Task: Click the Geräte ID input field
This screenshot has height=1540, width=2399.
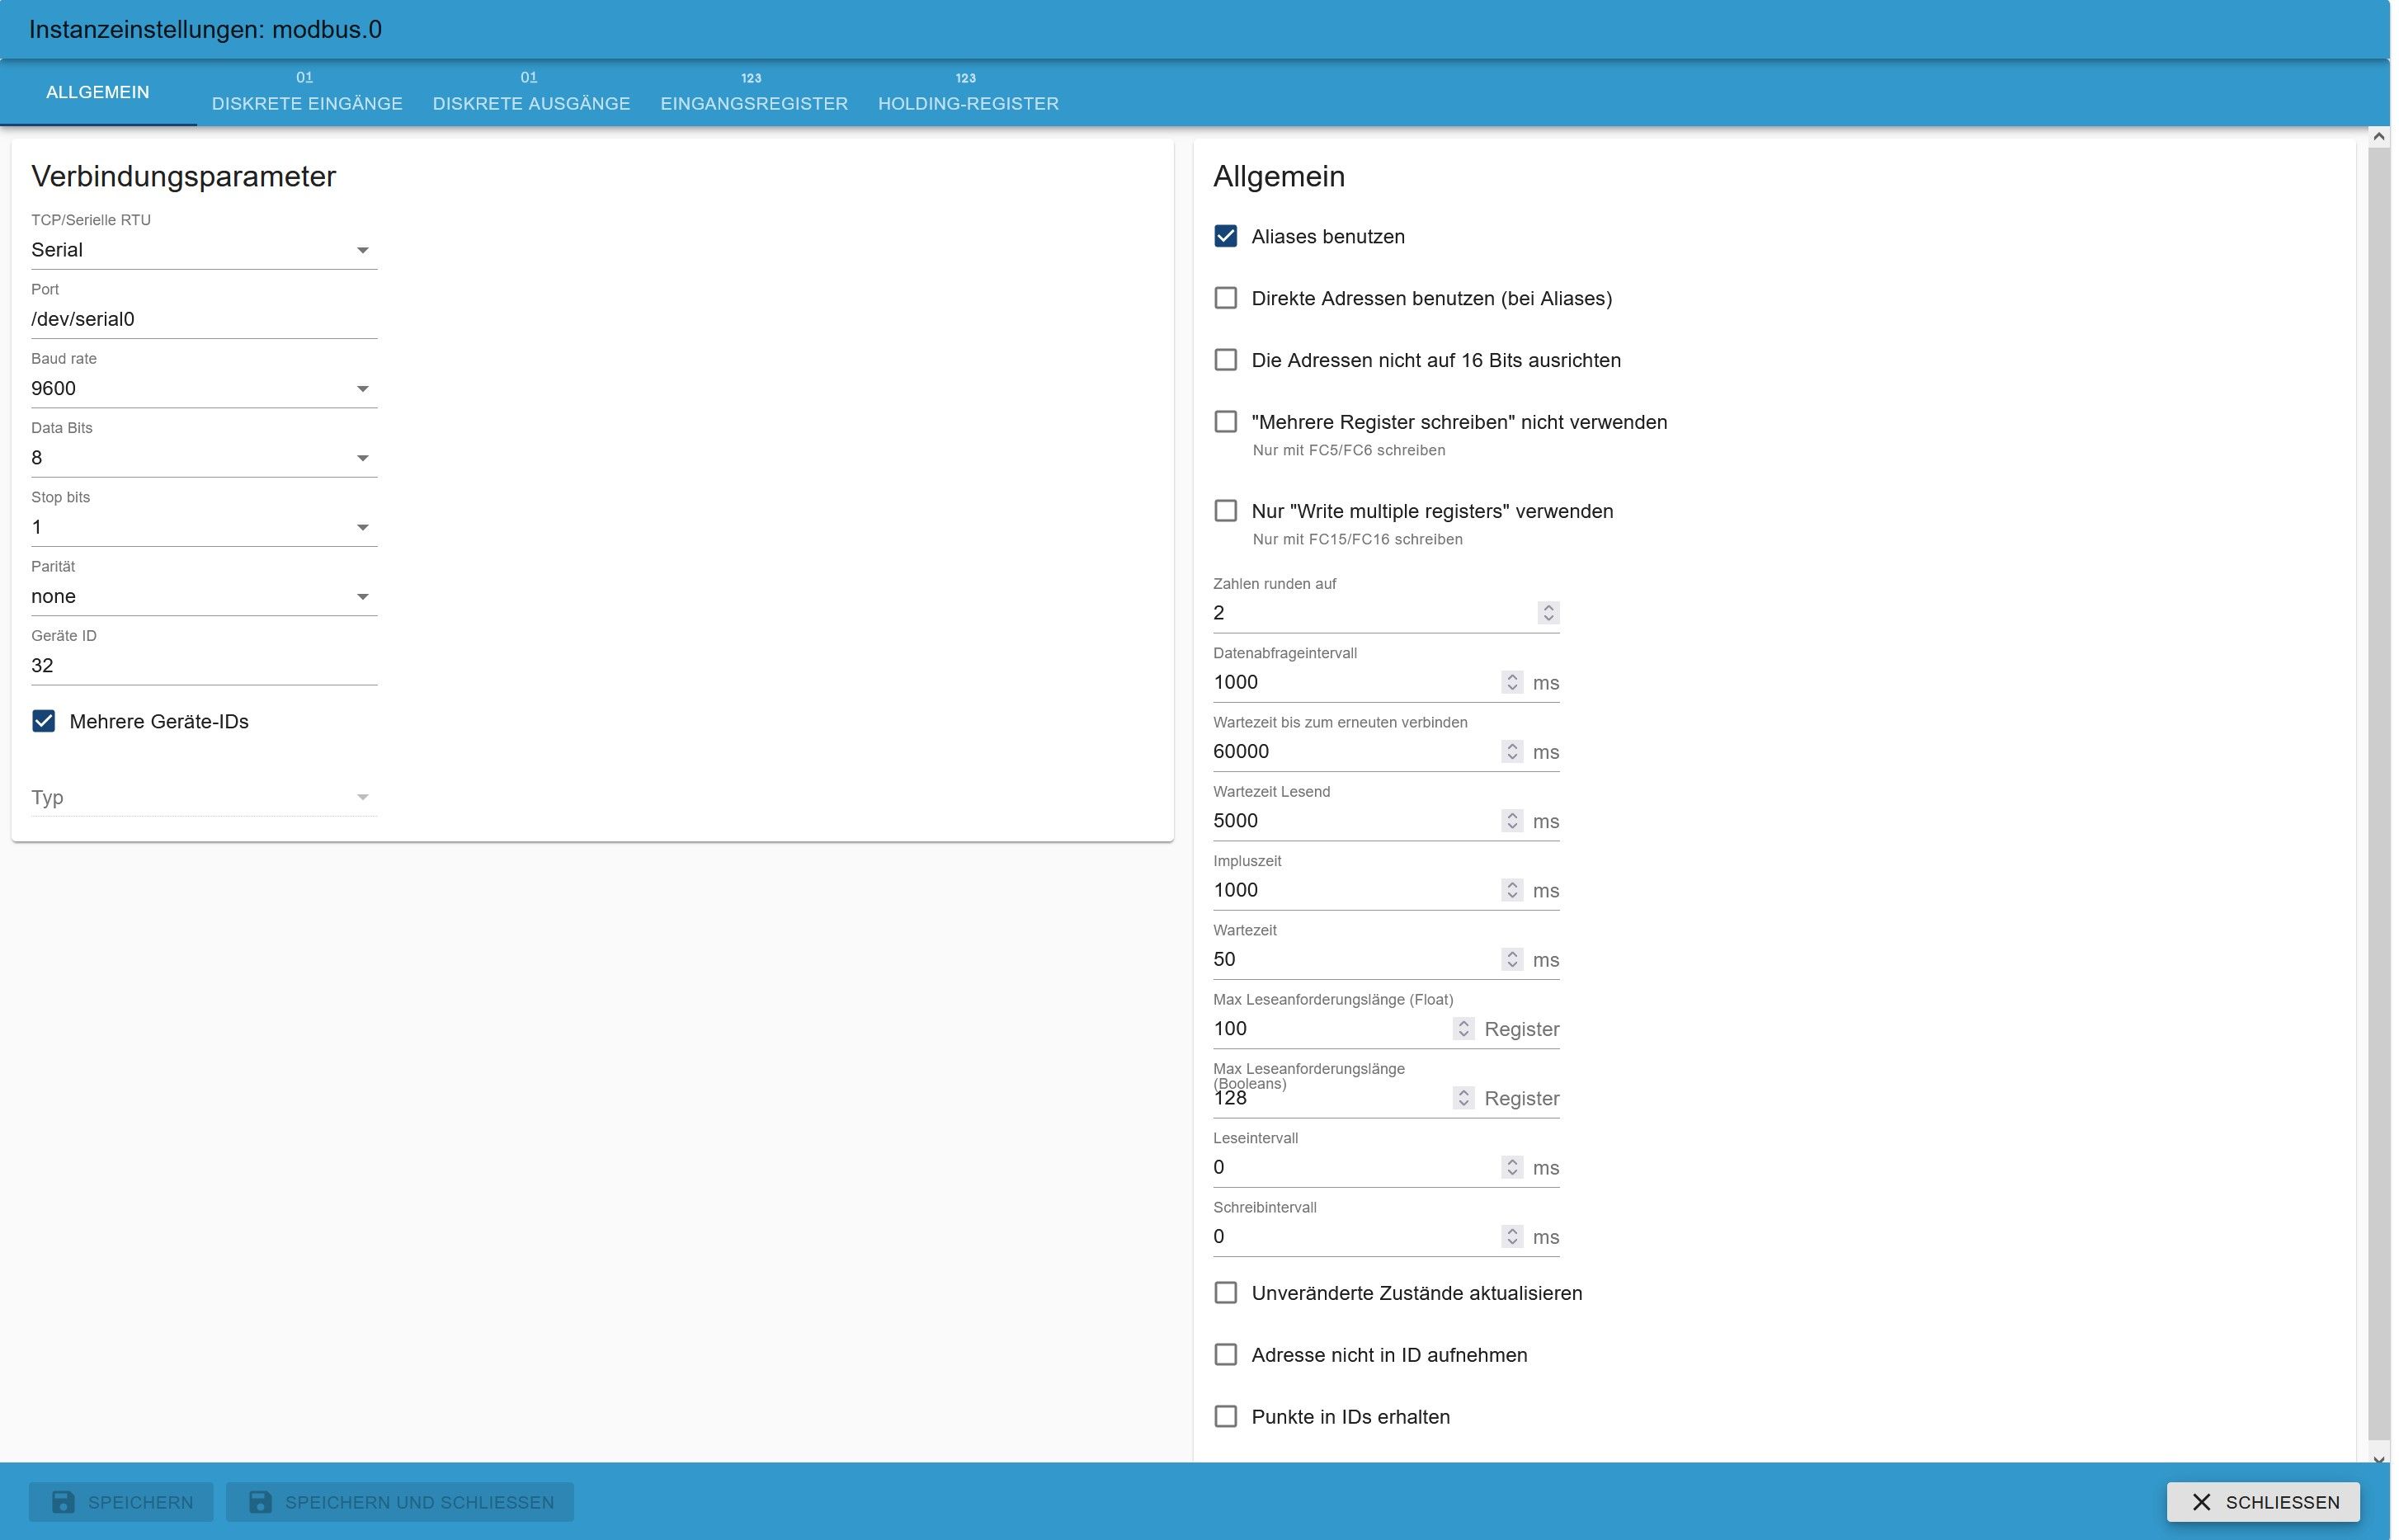Action: (204, 666)
